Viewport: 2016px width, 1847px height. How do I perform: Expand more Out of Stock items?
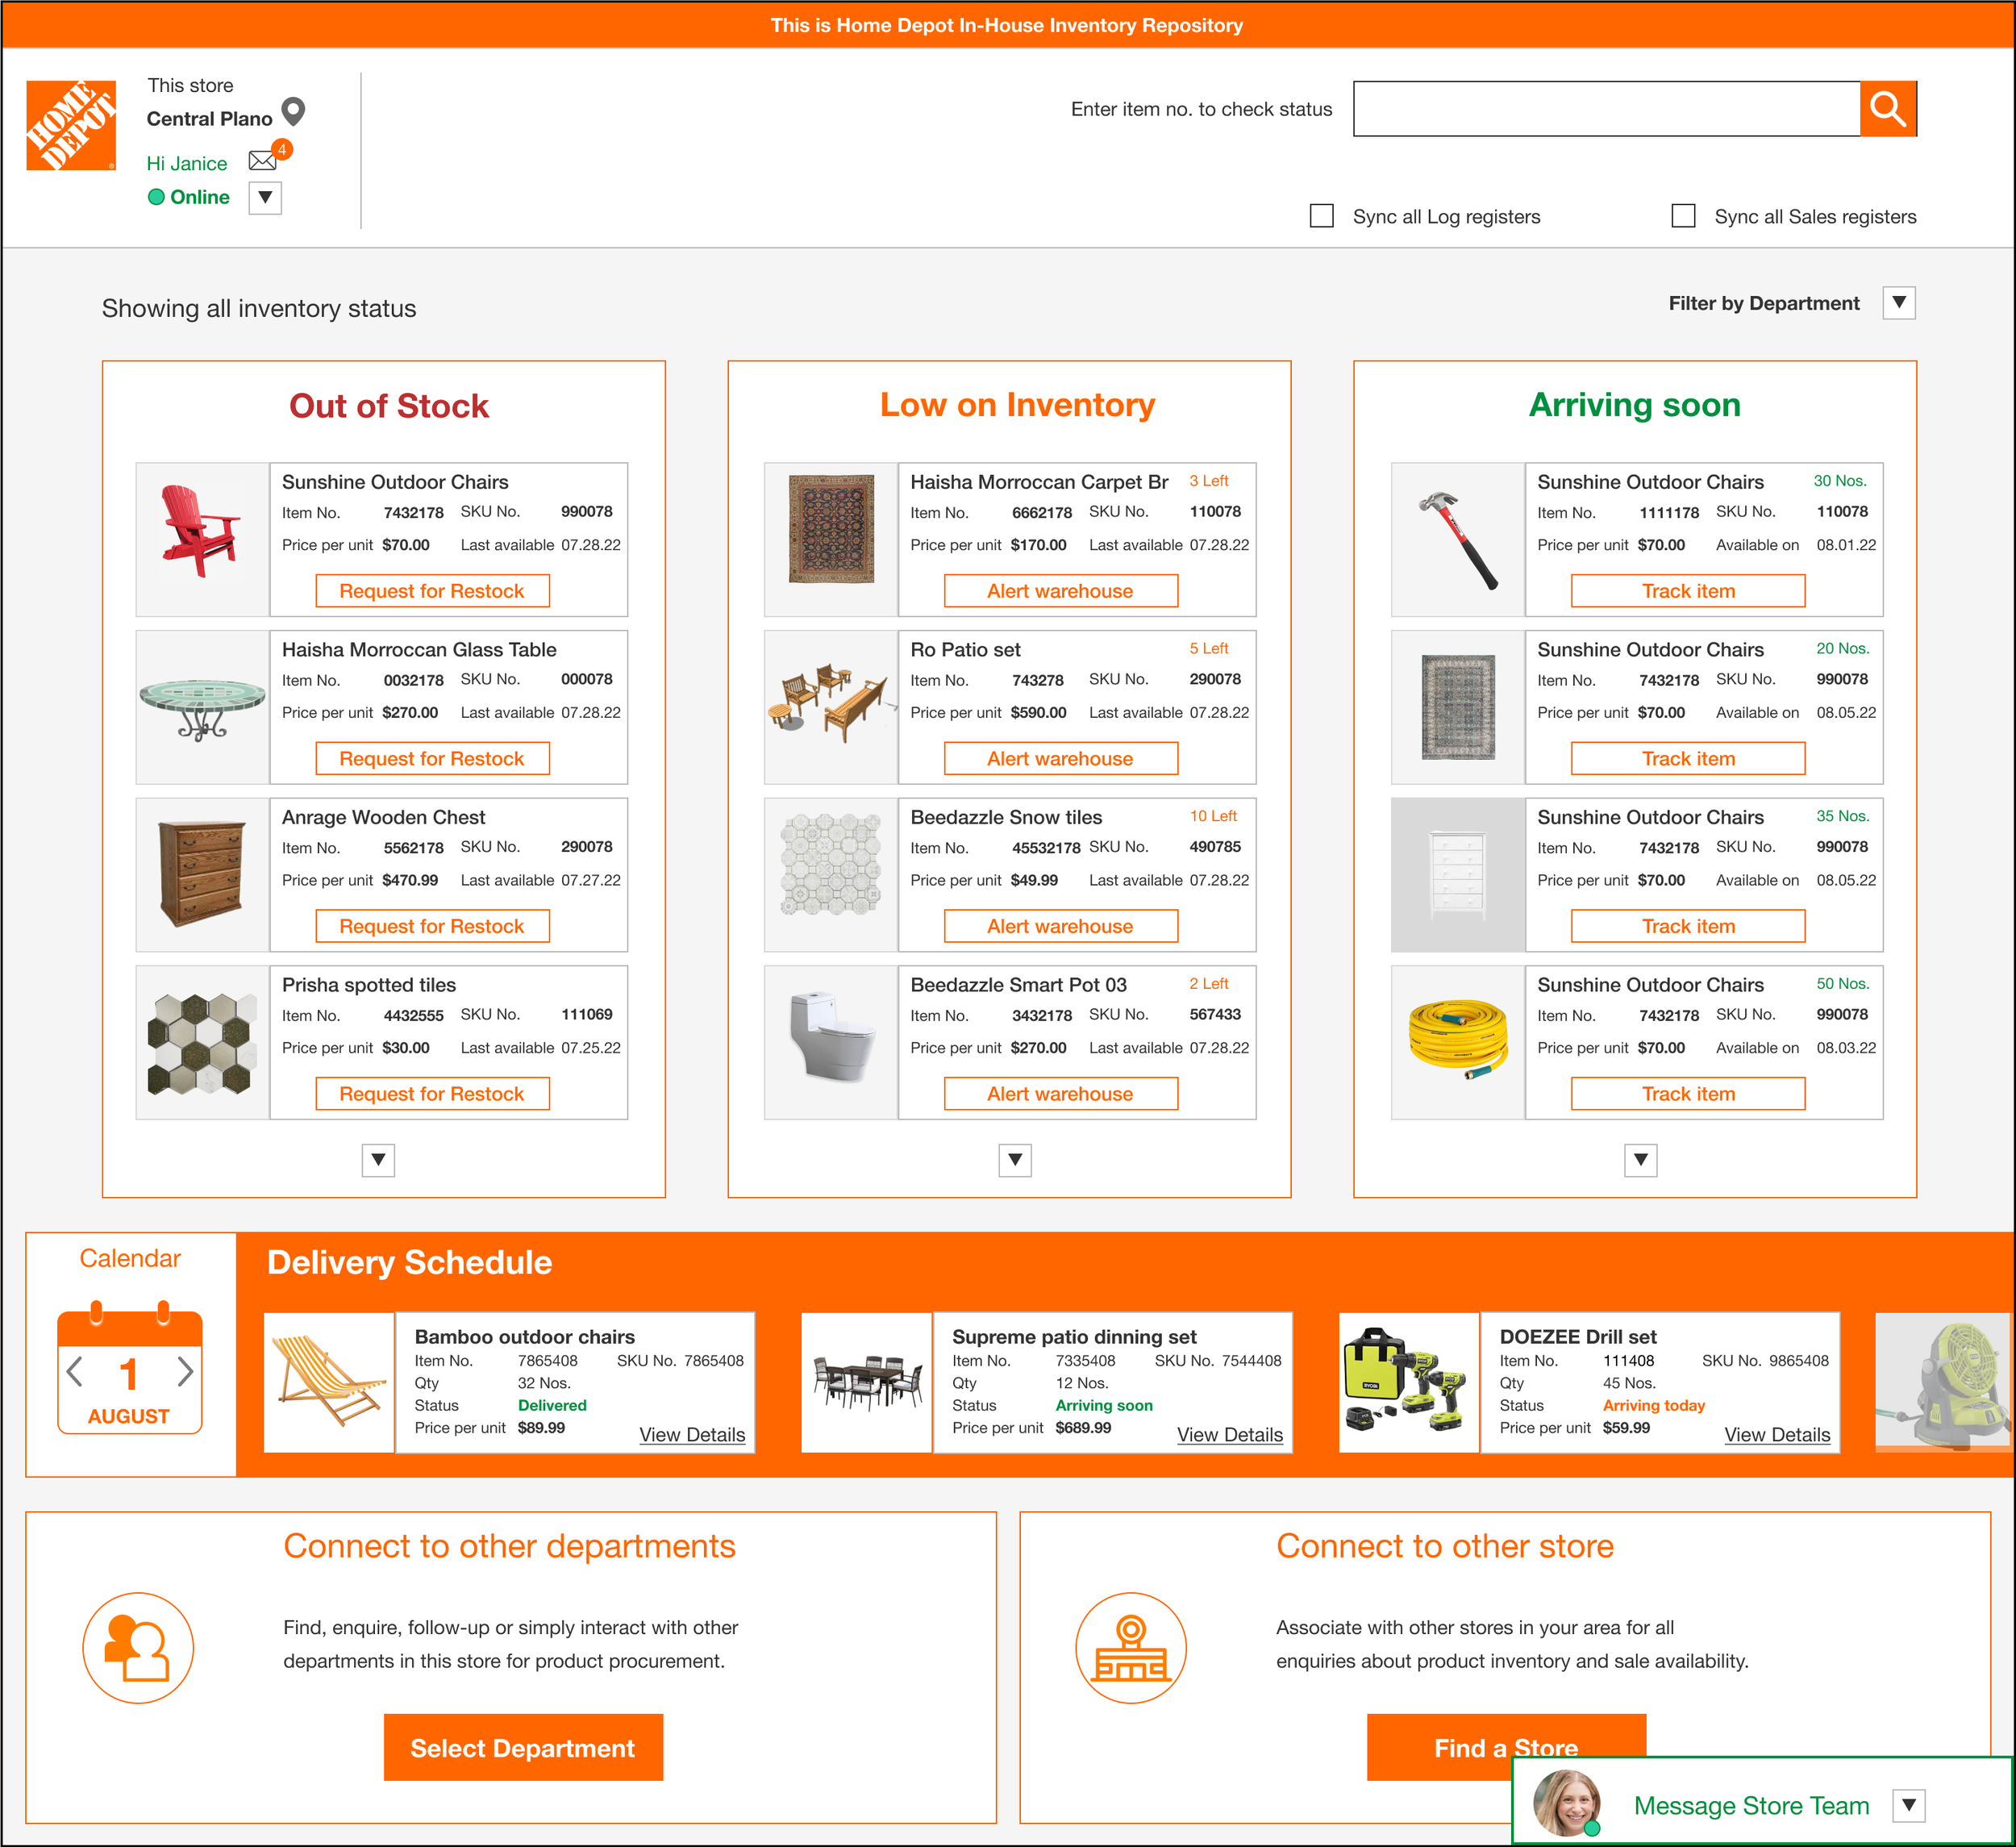click(378, 1159)
